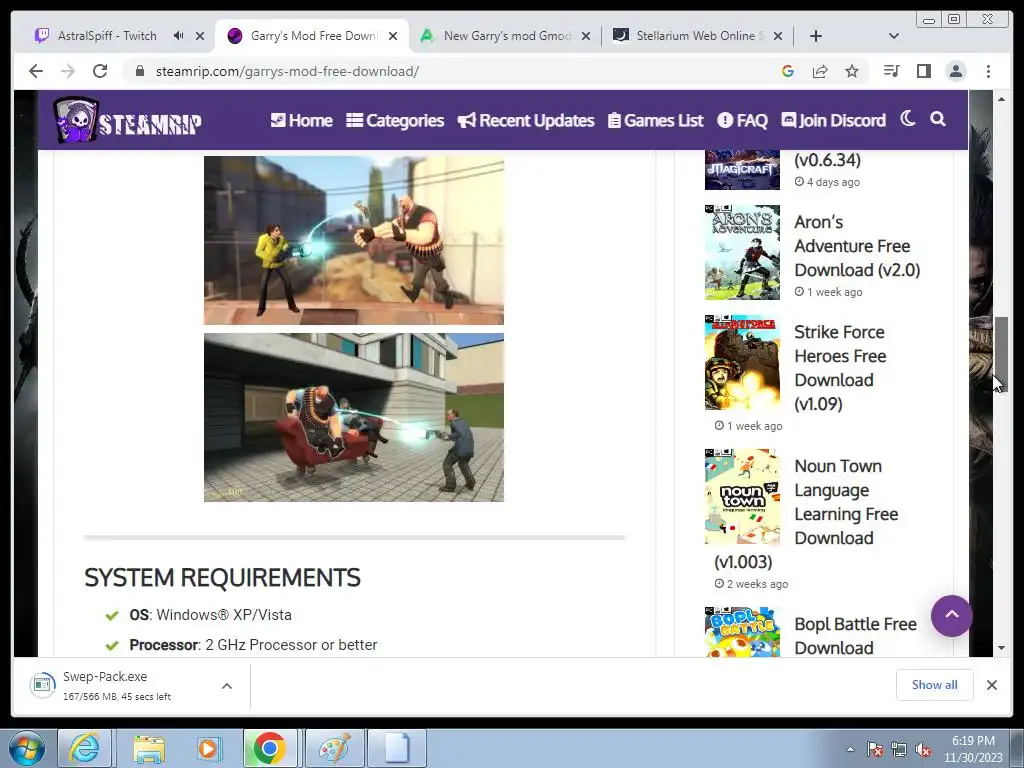Viewport: 1024px width, 768px height.
Task: Click the scrollbar down arrow
Action: point(1001,648)
